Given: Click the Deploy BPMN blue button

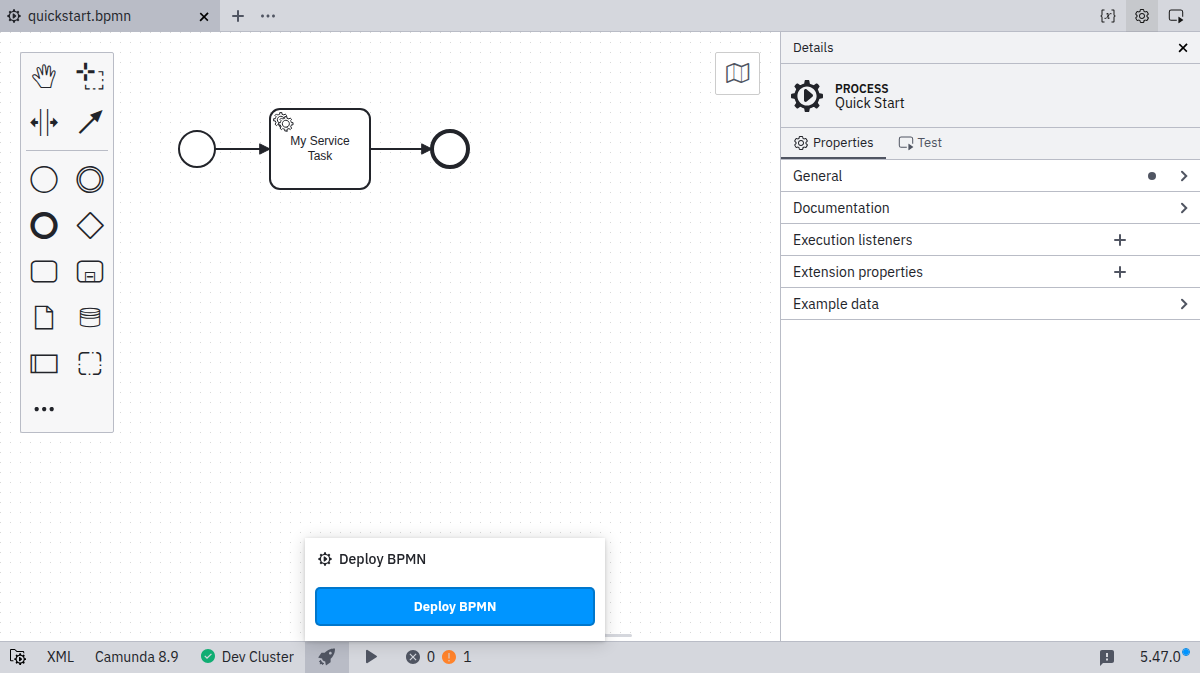Looking at the screenshot, I should point(455,607).
